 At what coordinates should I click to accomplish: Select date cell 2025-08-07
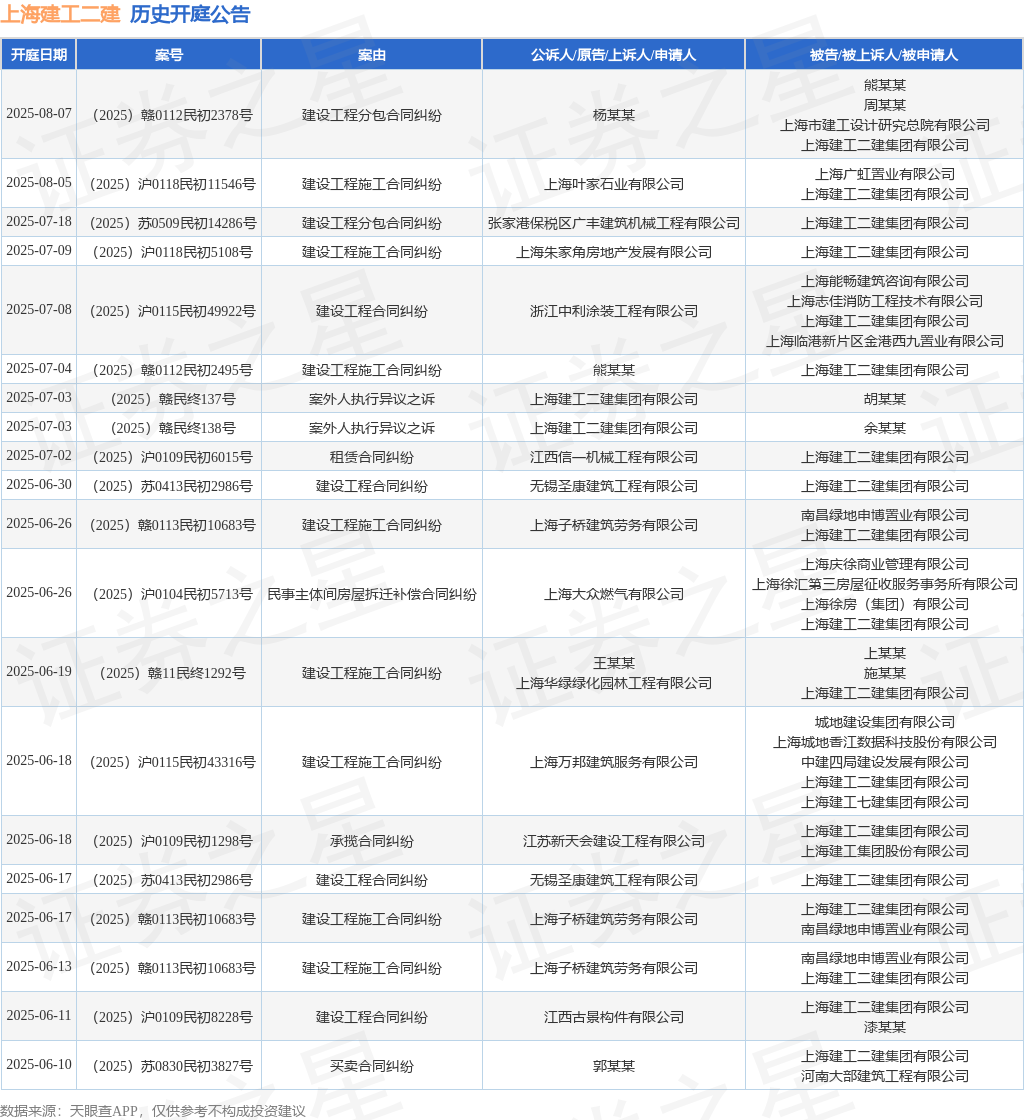tap(39, 114)
